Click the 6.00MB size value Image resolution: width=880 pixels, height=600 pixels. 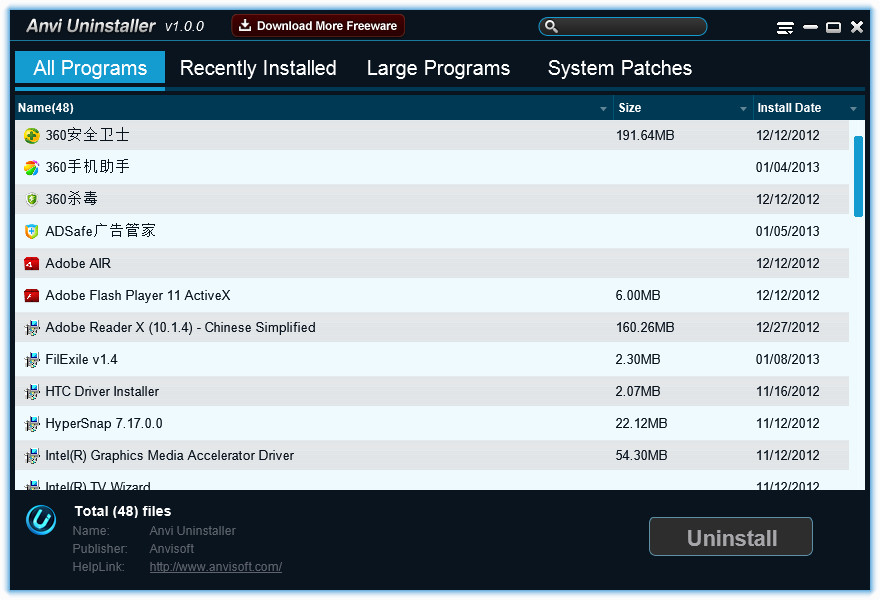click(x=638, y=295)
